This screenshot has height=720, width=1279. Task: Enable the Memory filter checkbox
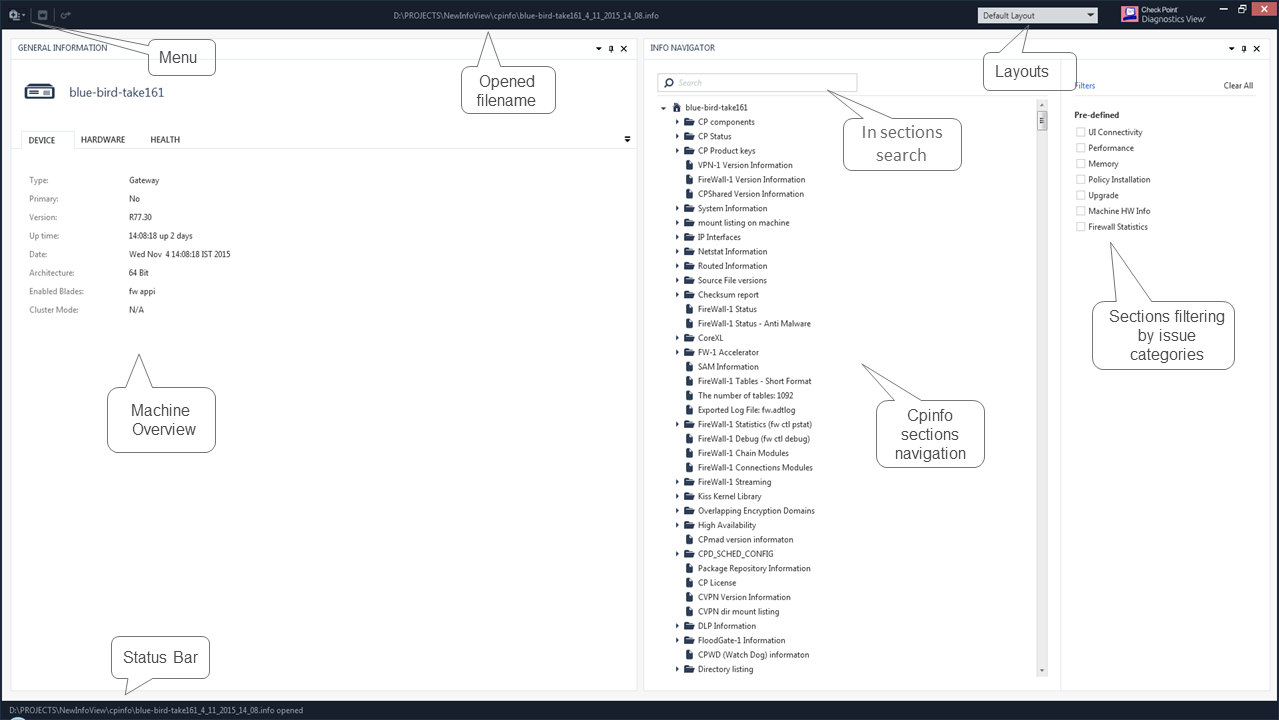(1080, 164)
